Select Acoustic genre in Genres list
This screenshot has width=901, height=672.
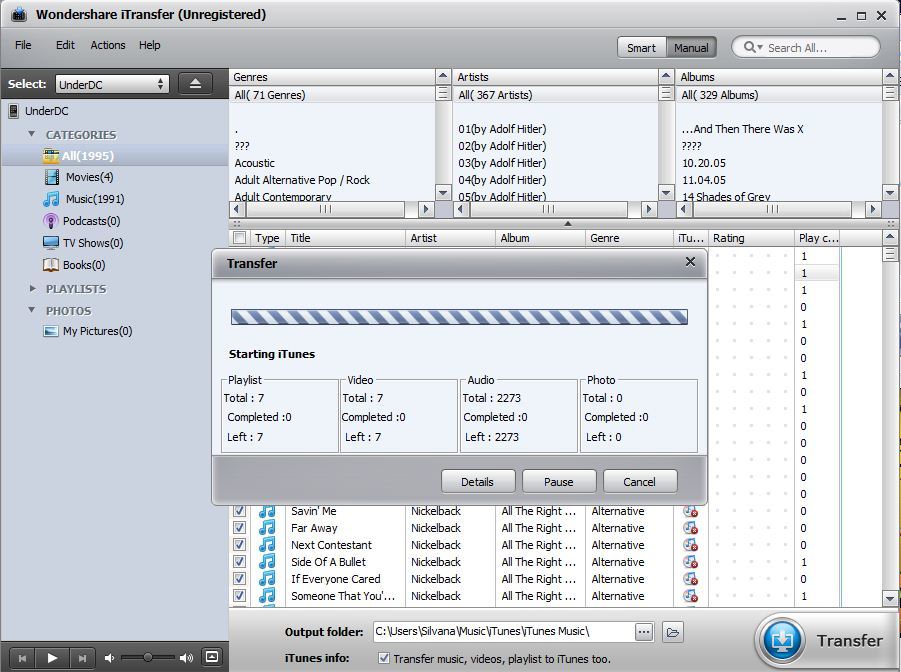[255, 163]
